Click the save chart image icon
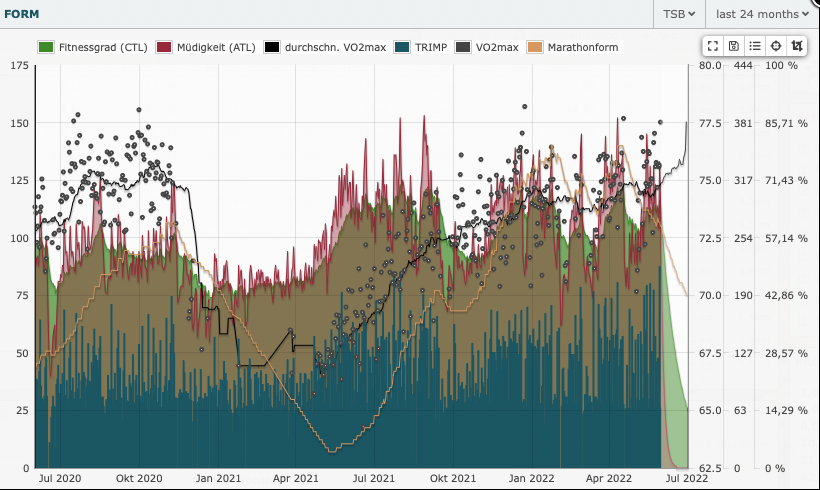The width and height of the screenshot is (820, 490). (x=734, y=46)
